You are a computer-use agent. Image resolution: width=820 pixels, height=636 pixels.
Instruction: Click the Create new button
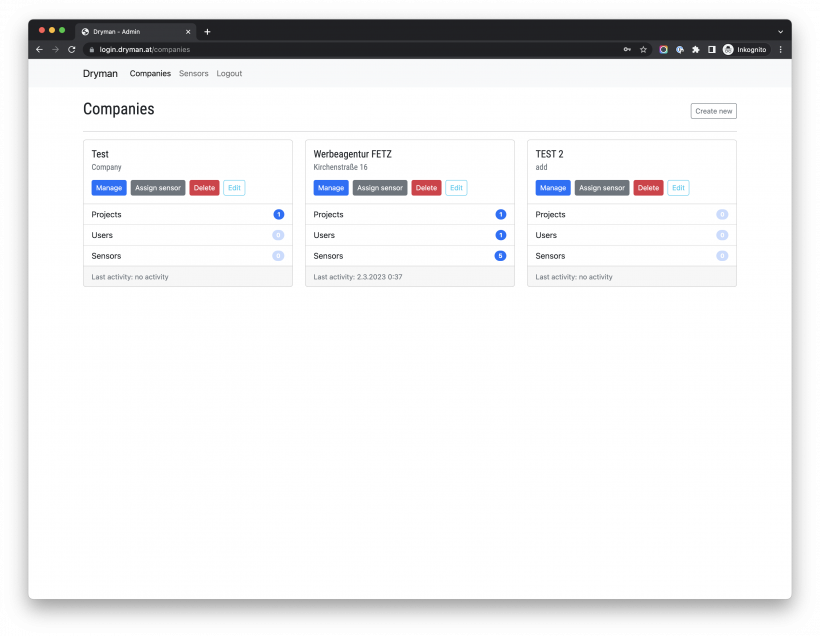coord(713,111)
